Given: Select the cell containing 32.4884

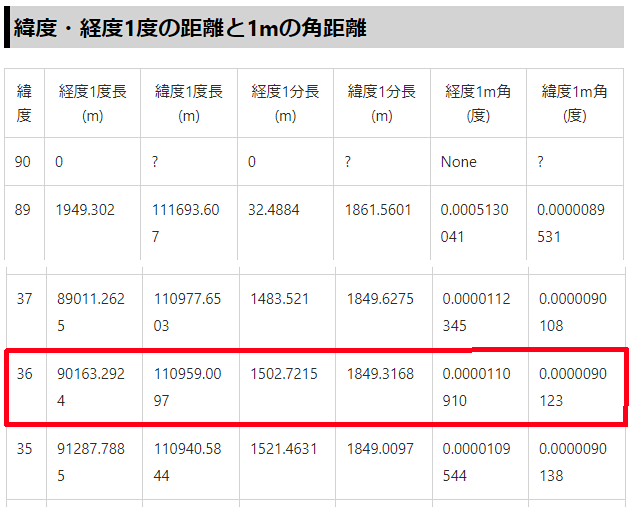Looking at the screenshot, I should click(273, 210).
